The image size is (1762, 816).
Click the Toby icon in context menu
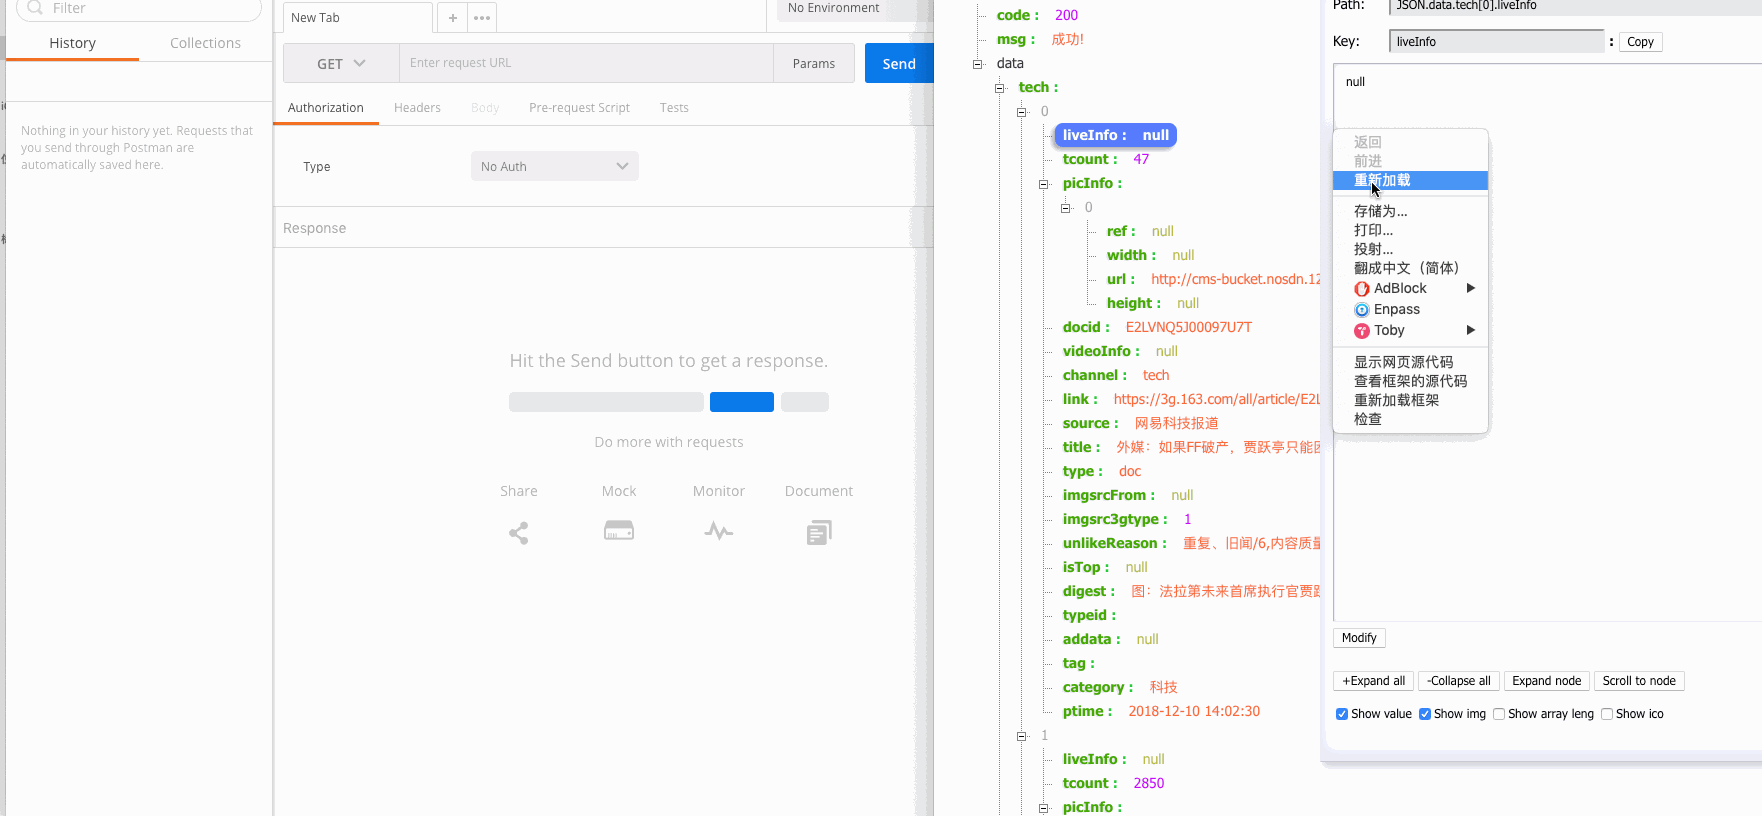coord(1362,331)
